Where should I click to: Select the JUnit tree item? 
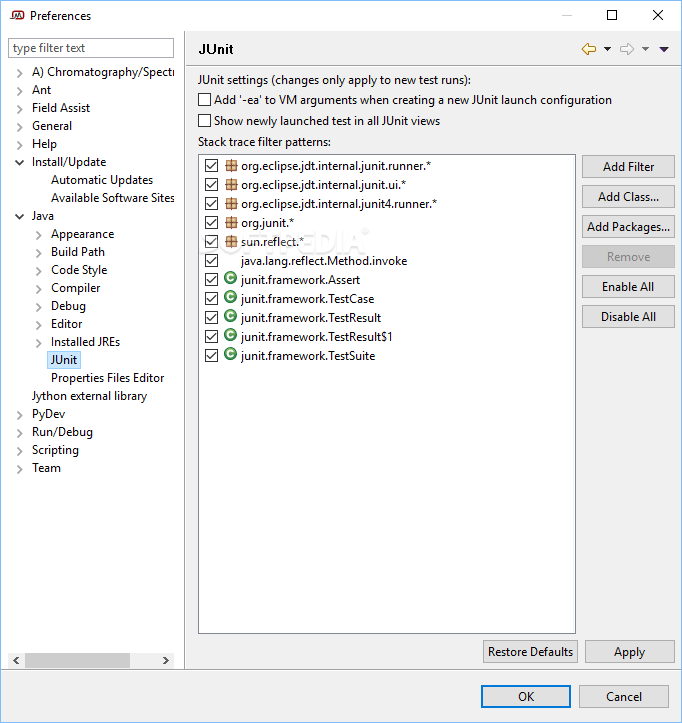64,360
